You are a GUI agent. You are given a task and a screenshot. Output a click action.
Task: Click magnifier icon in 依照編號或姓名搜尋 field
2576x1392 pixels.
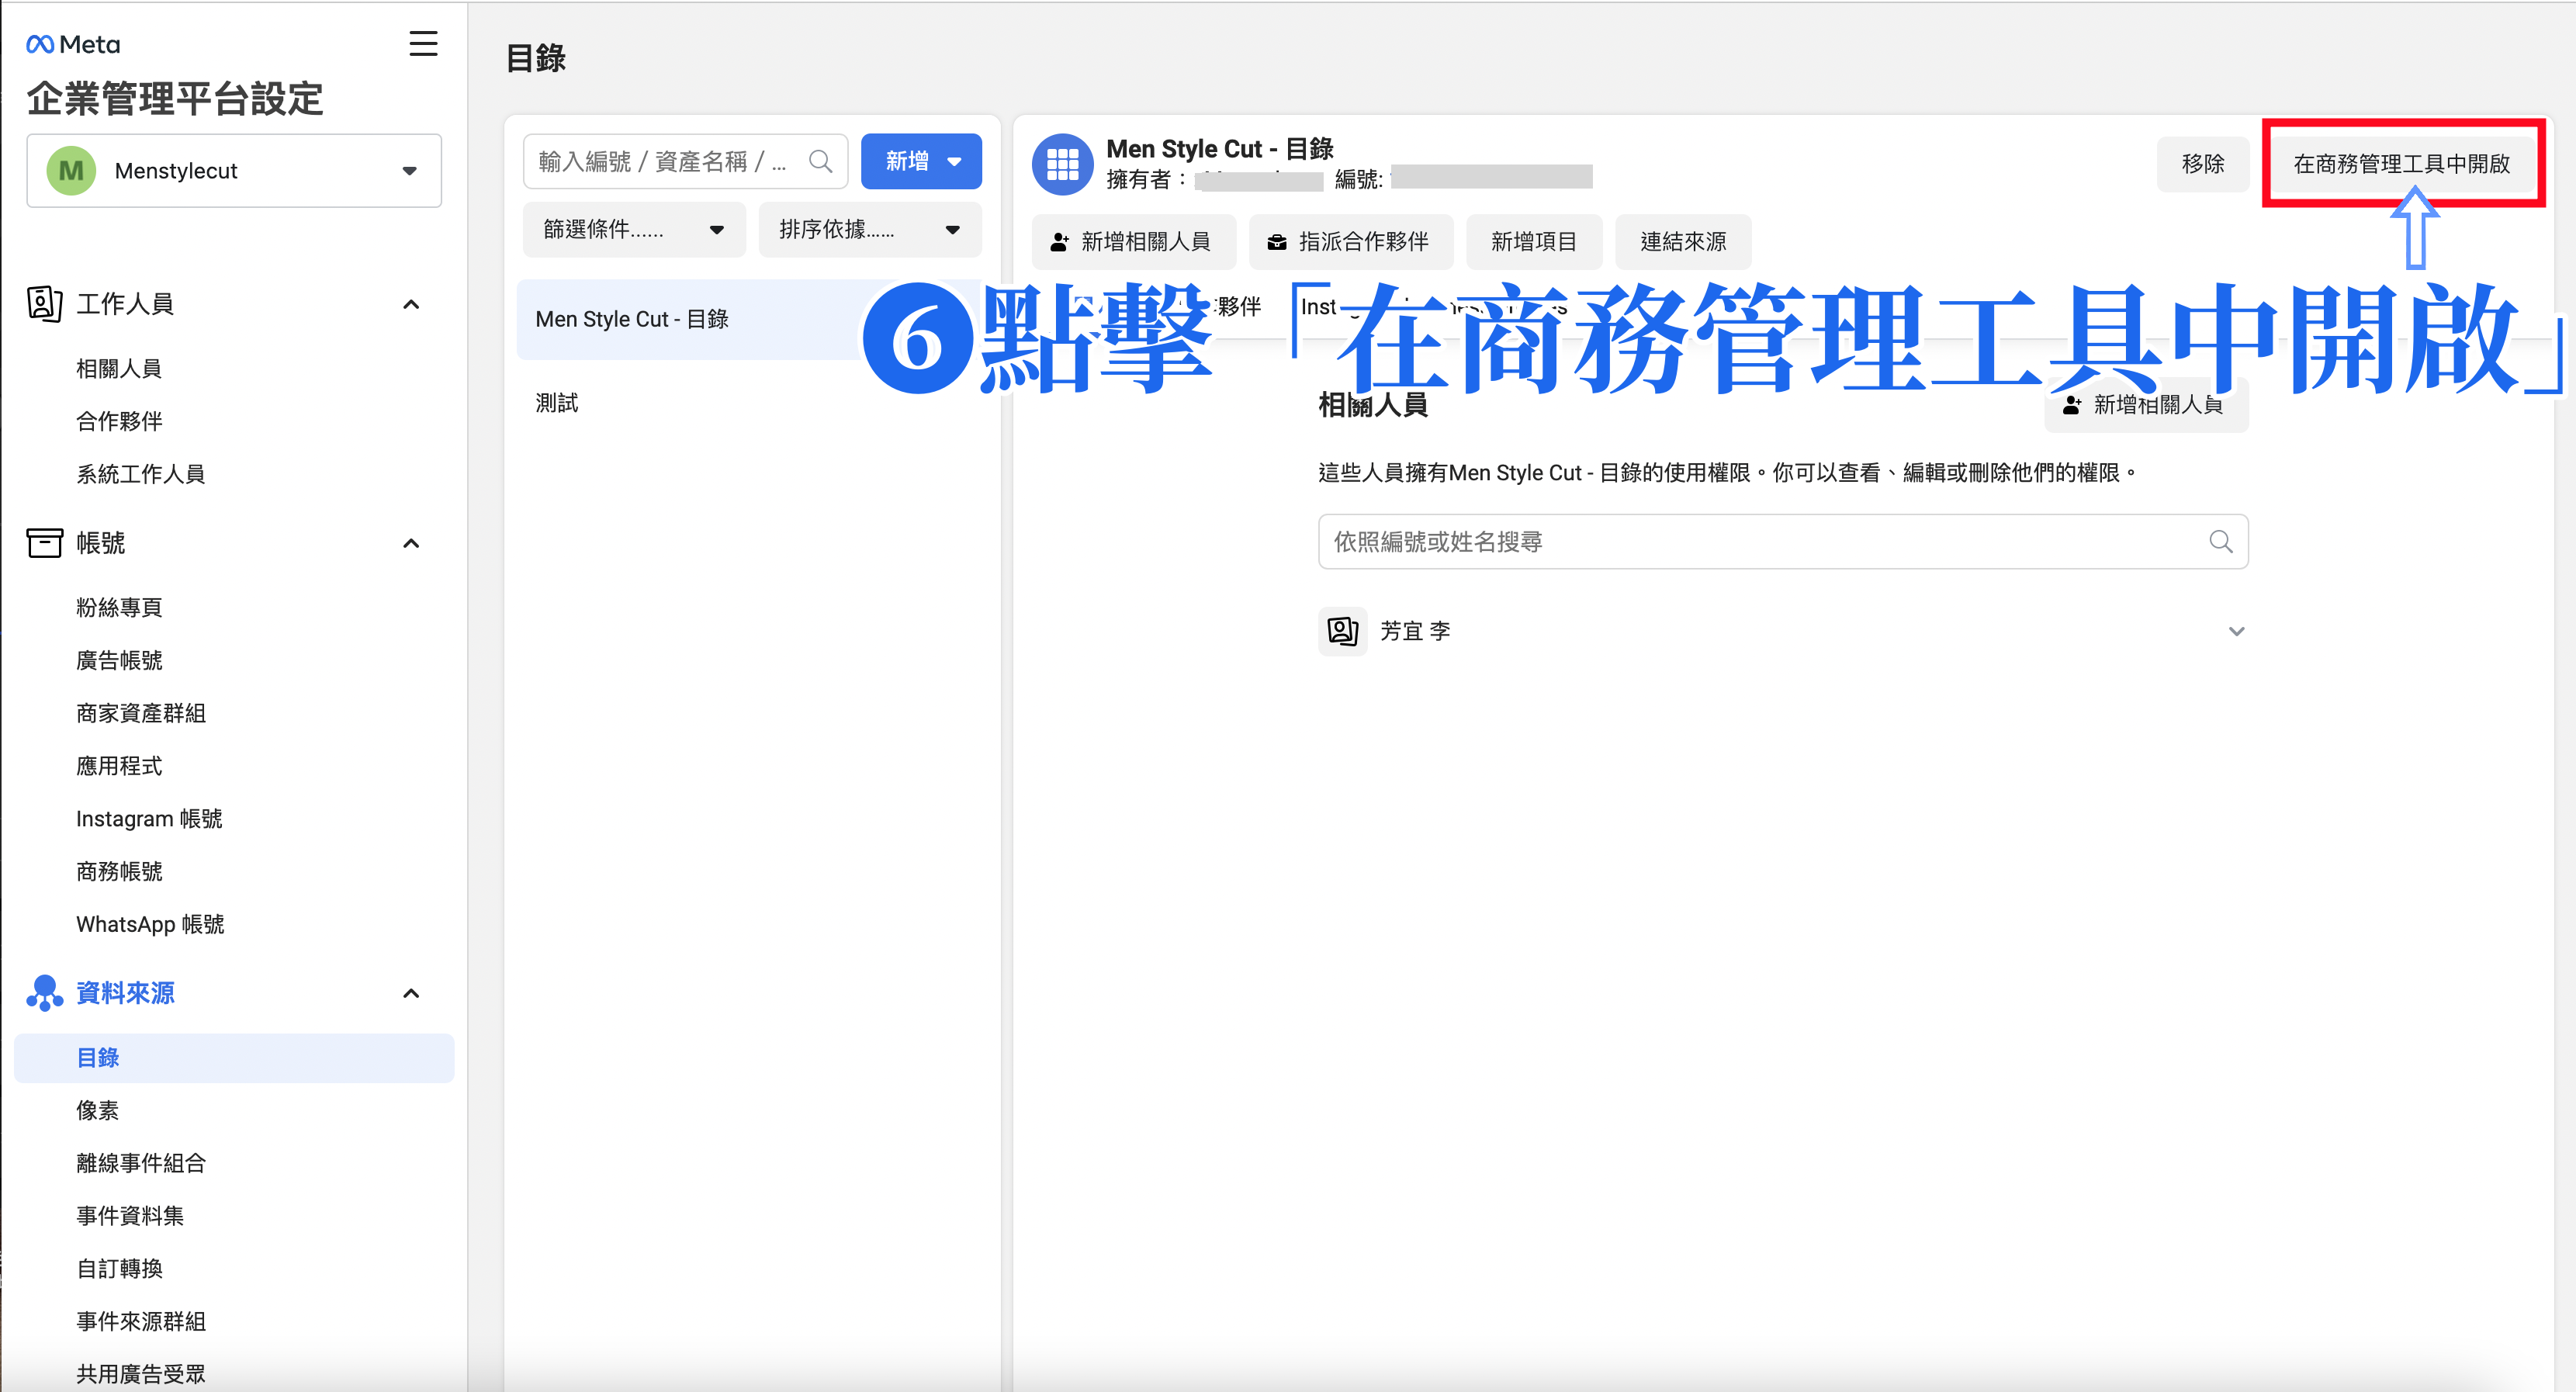[x=2221, y=542]
